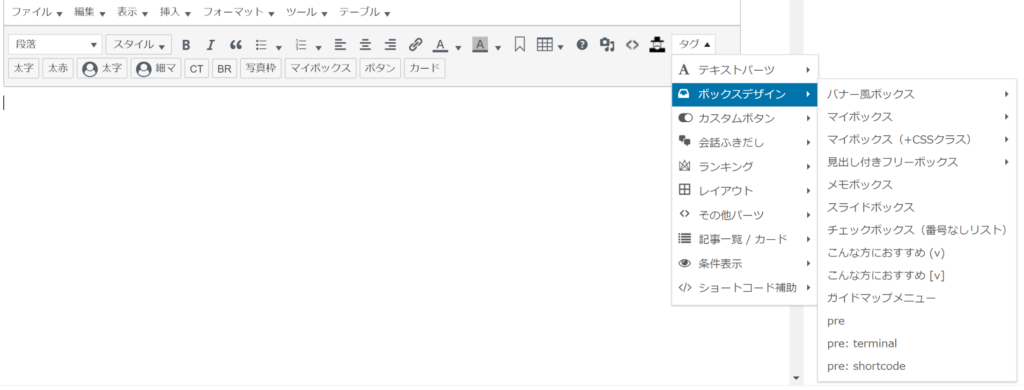The width and height of the screenshot is (1024, 390).
Task: Open the スタイル dropdown
Action: click(x=139, y=45)
